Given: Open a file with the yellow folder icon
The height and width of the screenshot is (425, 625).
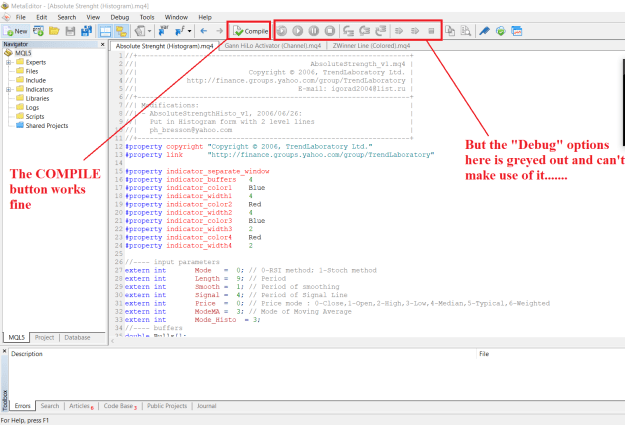Looking at the screenshot, I should (54, 31).
